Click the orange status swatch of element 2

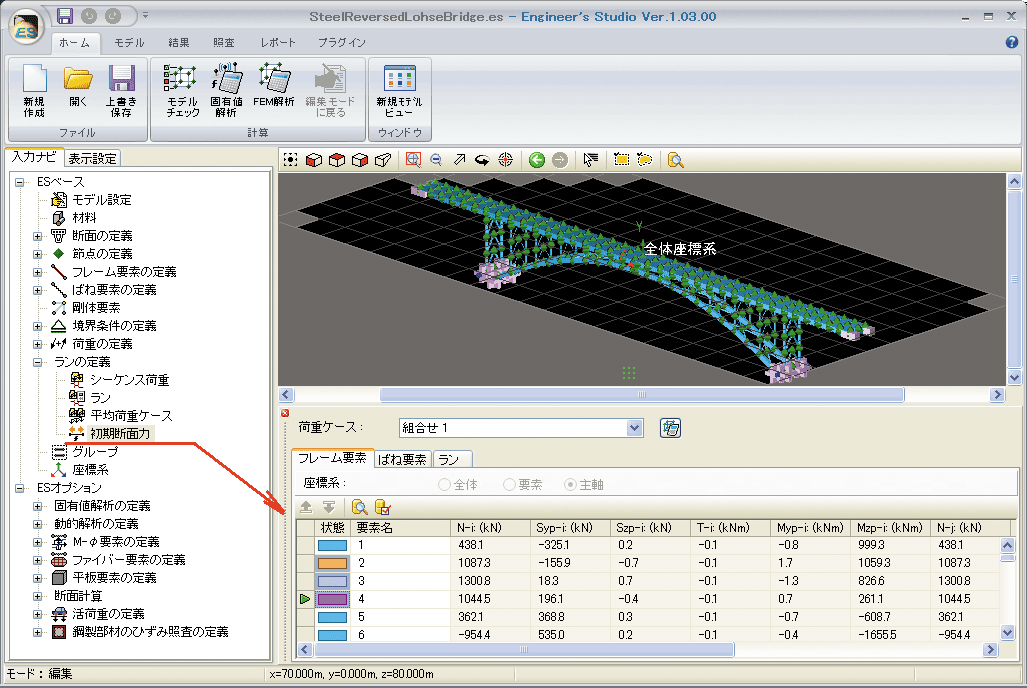click(x=332, y=563)
